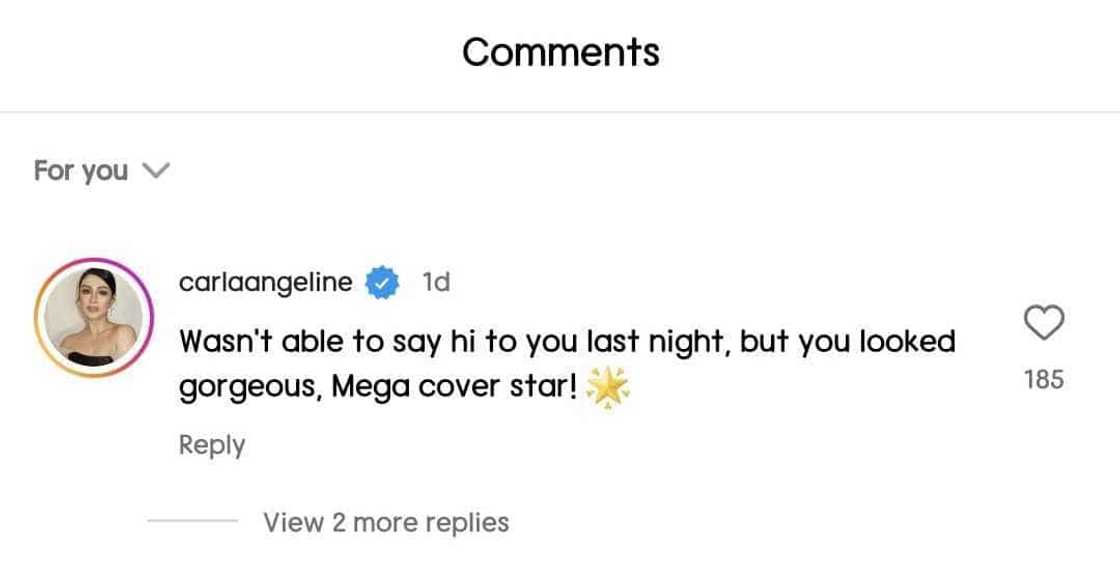Image resolution: width=1120 pixels, height=580 pixels.
Task: Click the sparkle star emoji
Action: [x=608, y=388]
